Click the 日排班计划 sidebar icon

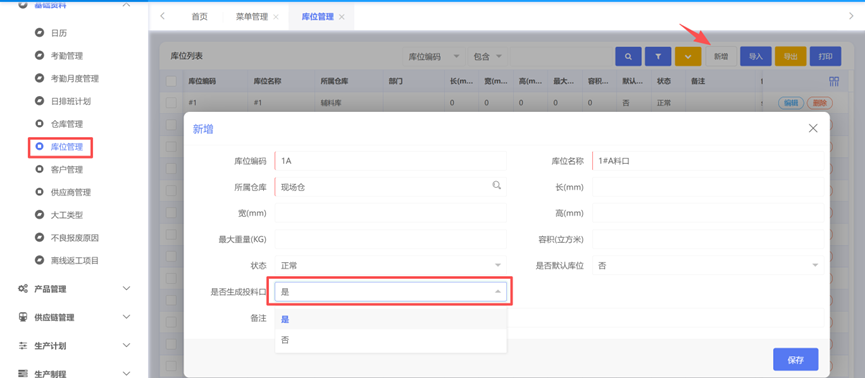(39, 101)
